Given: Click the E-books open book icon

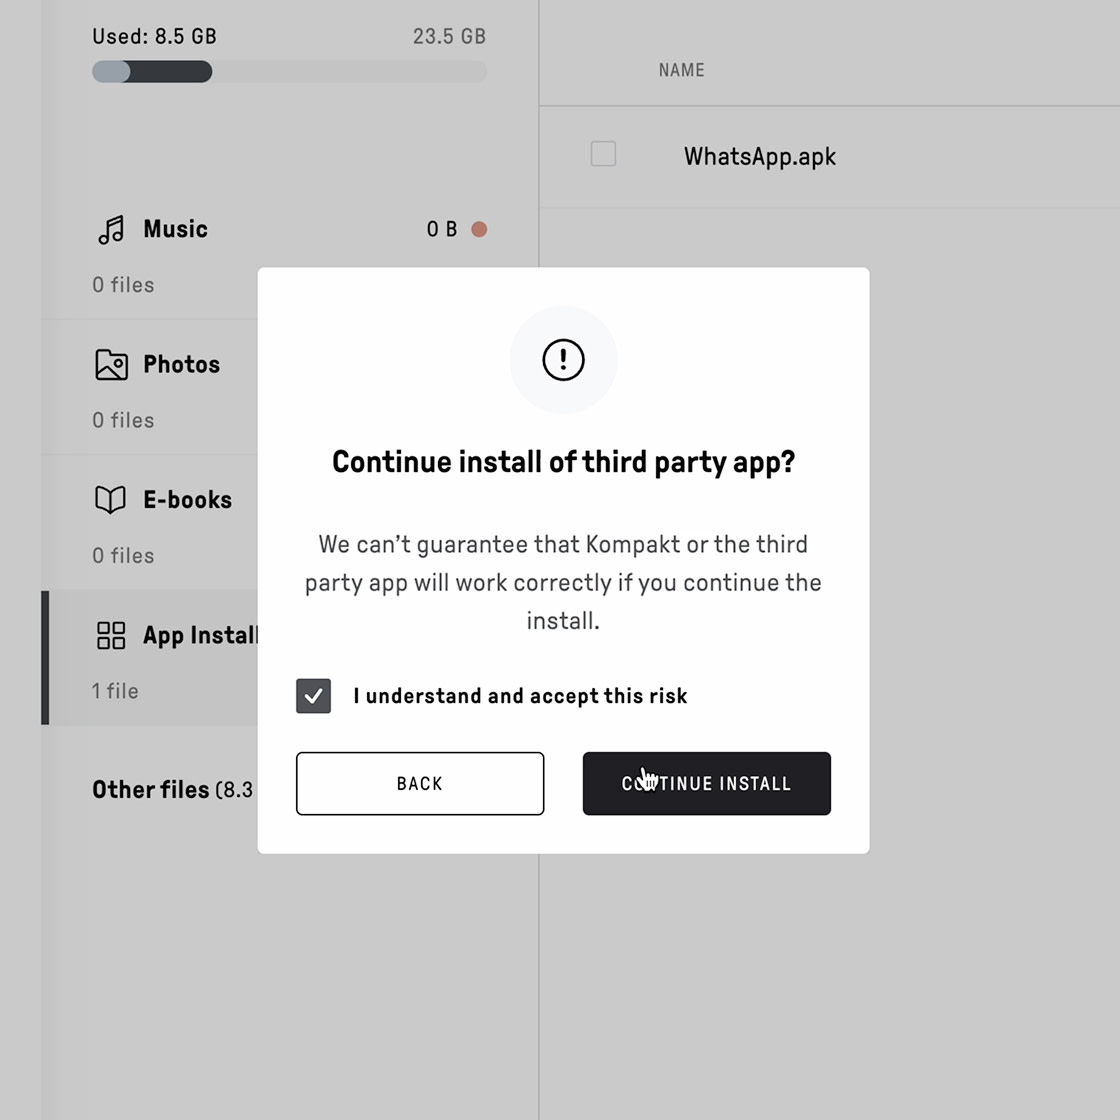Looking at the screenshot, I should [110, 499].
